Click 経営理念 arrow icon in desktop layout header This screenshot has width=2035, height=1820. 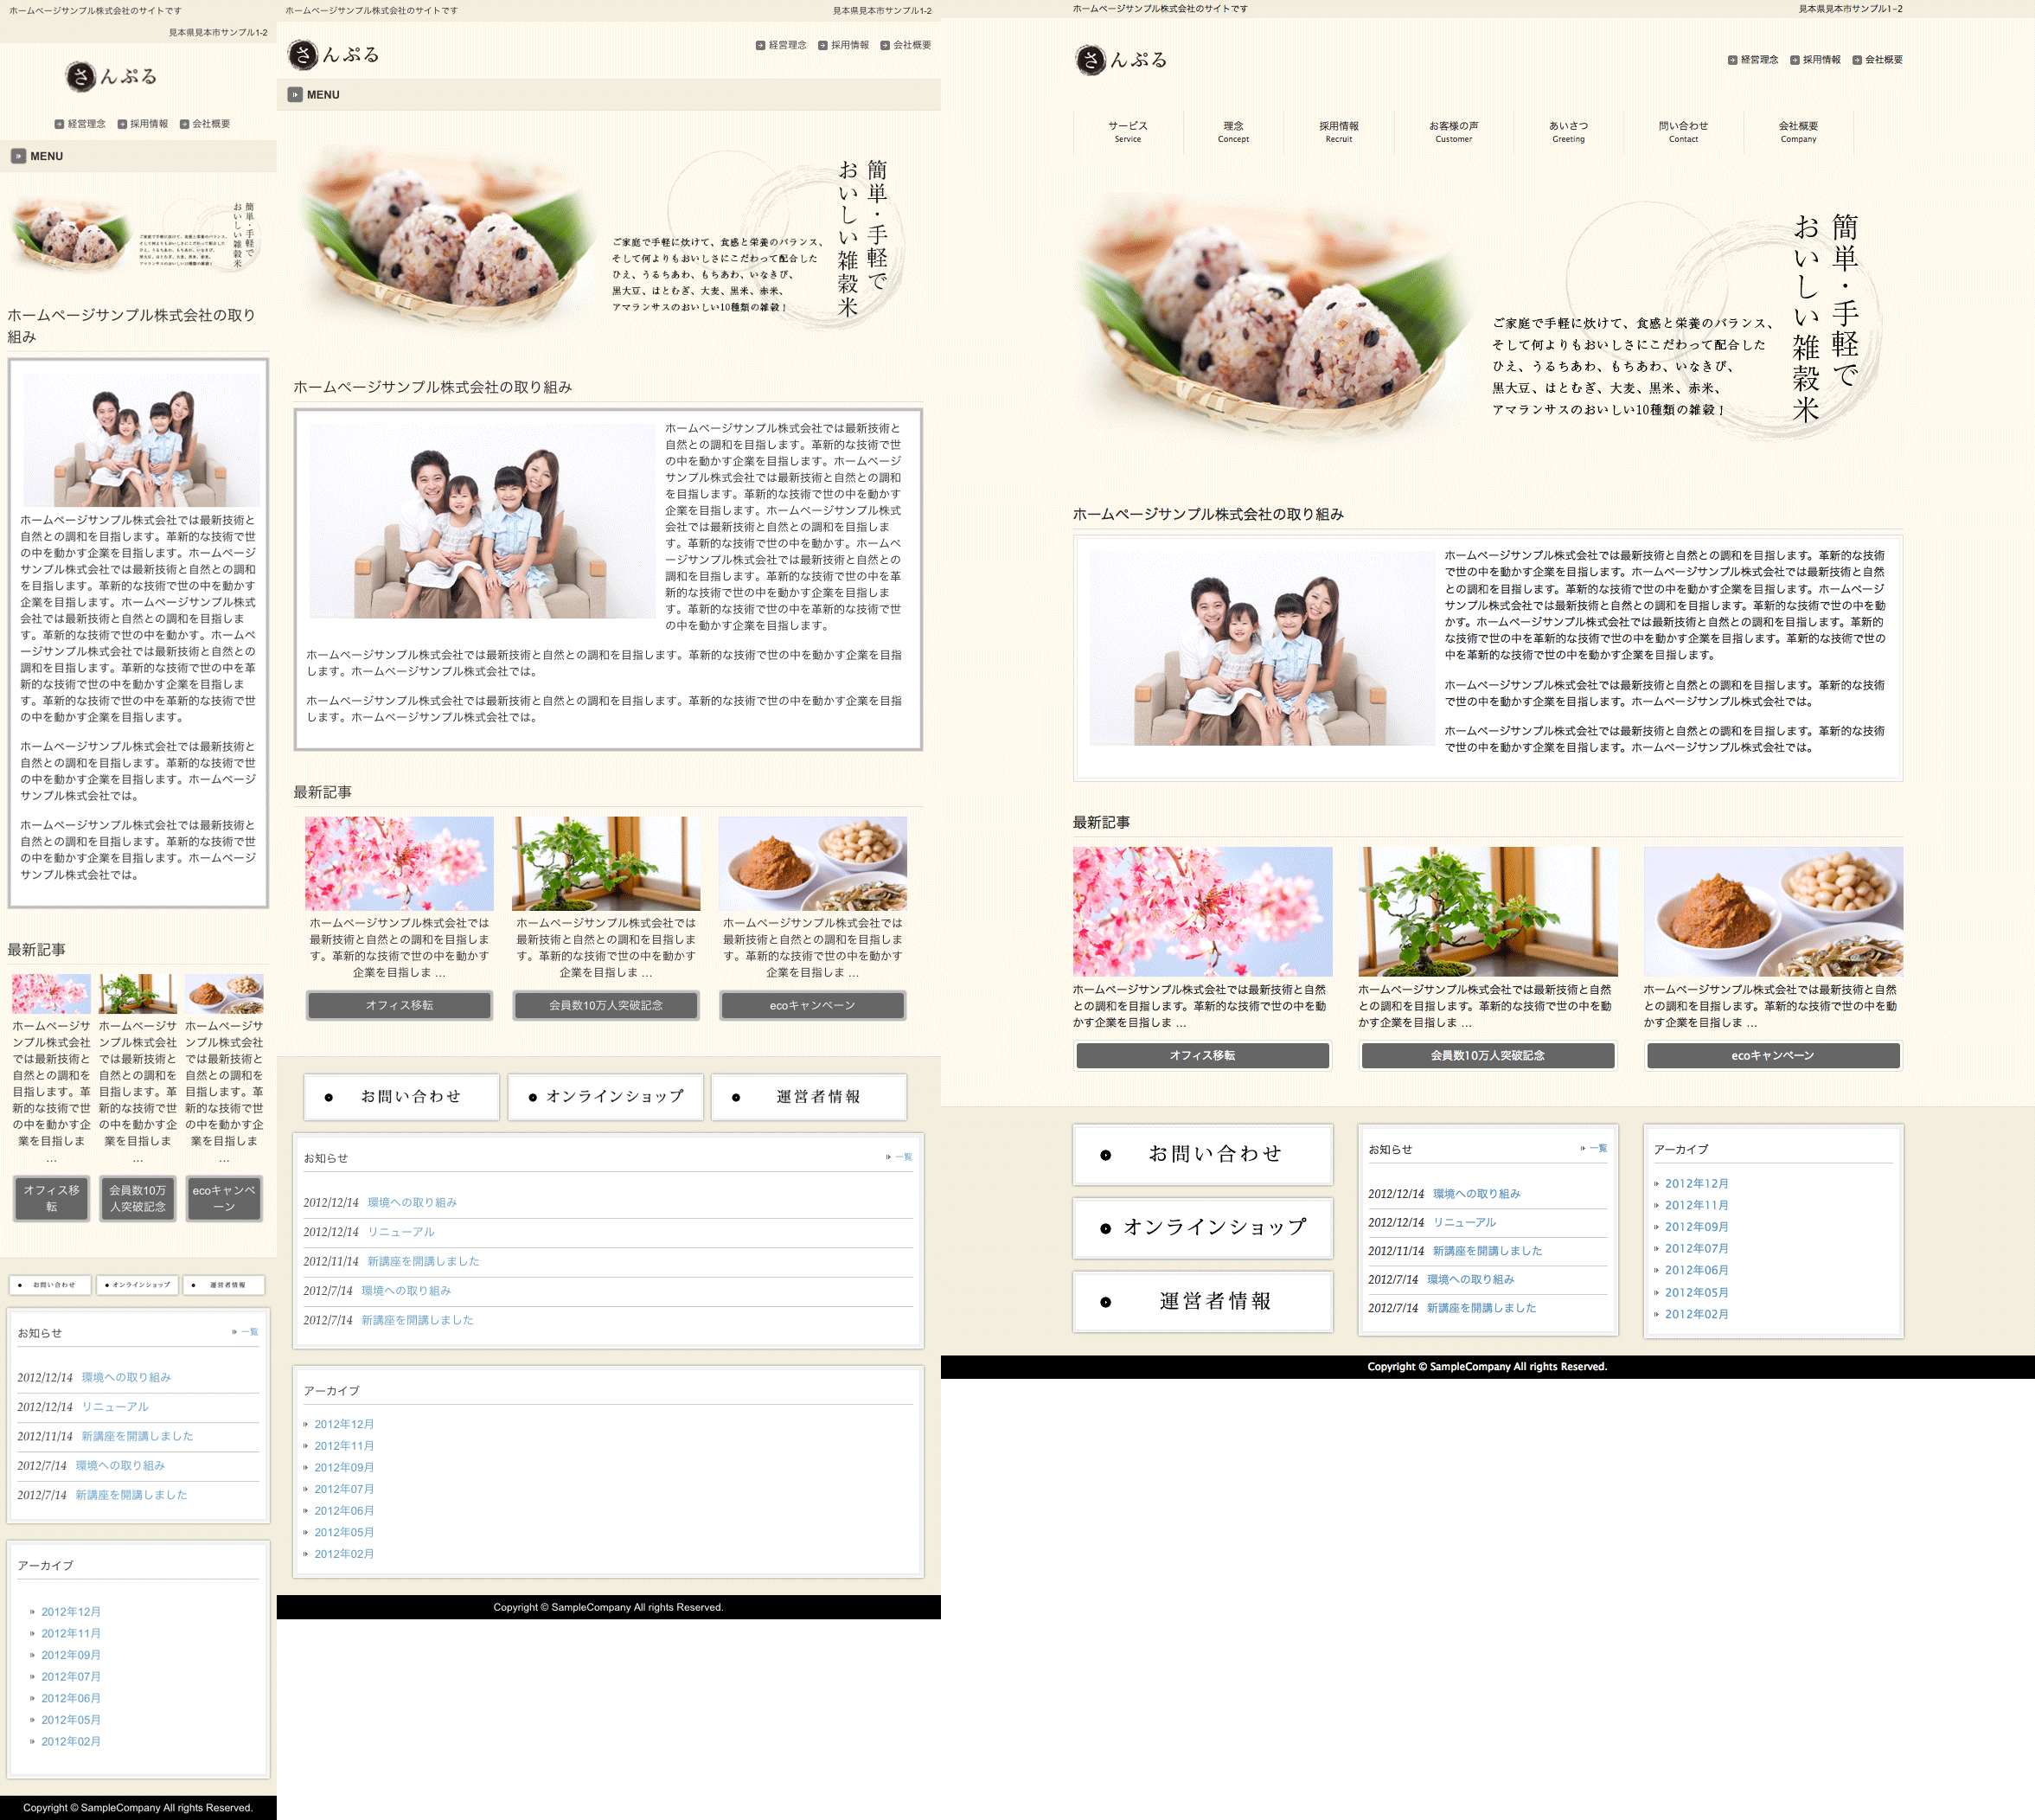1732,60
